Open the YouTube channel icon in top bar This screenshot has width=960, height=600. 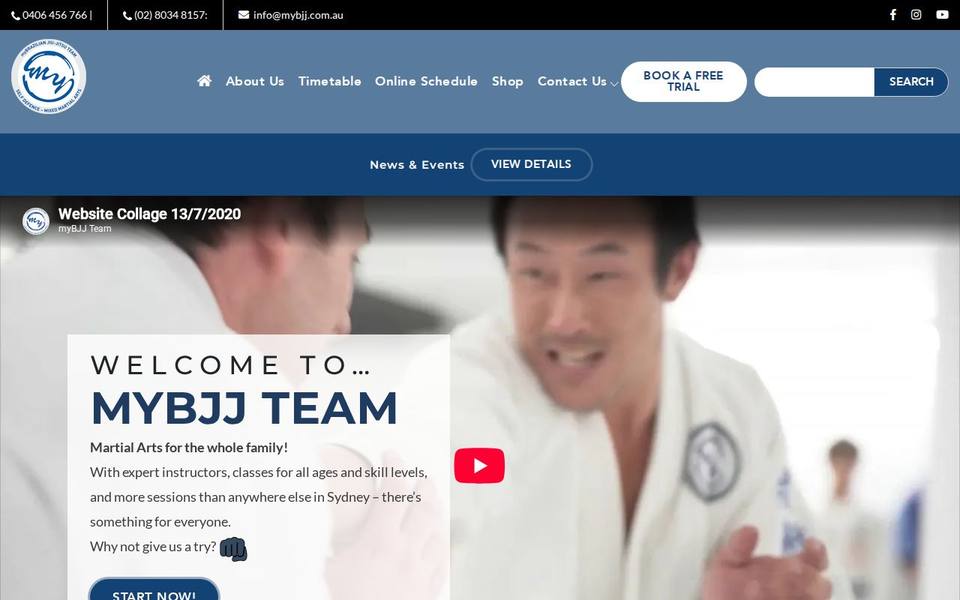942,15
